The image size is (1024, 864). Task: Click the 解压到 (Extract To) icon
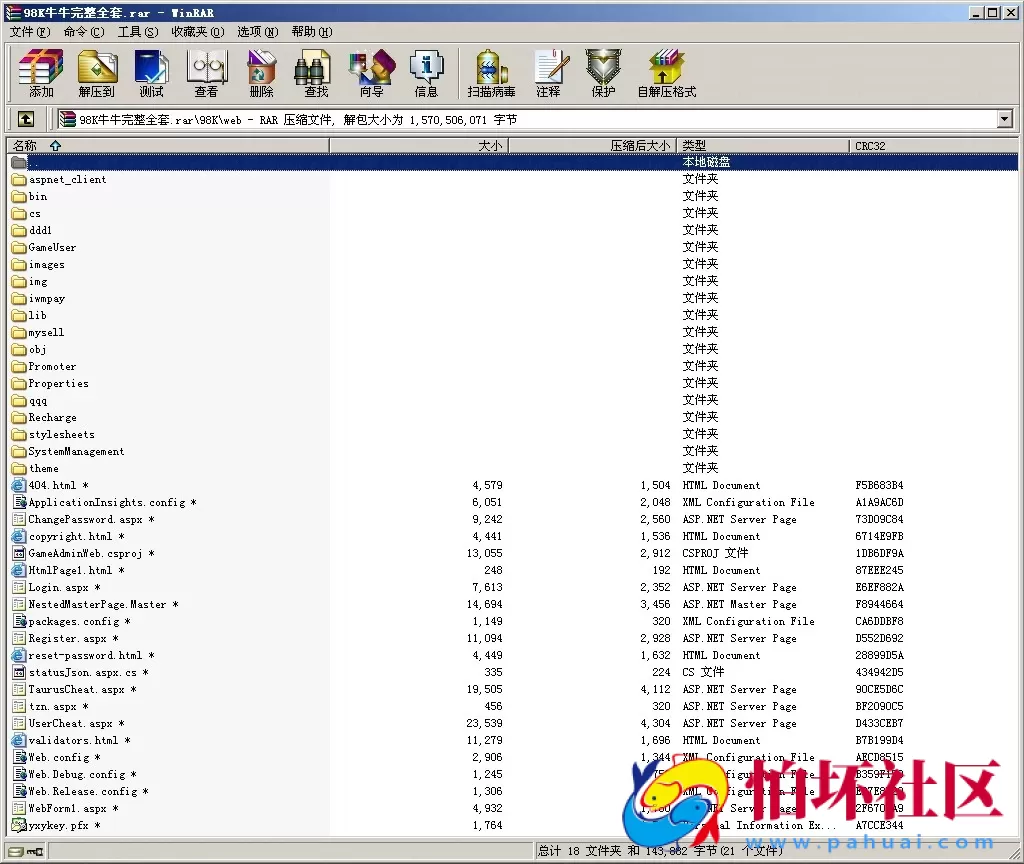click(x=97, y=73)
